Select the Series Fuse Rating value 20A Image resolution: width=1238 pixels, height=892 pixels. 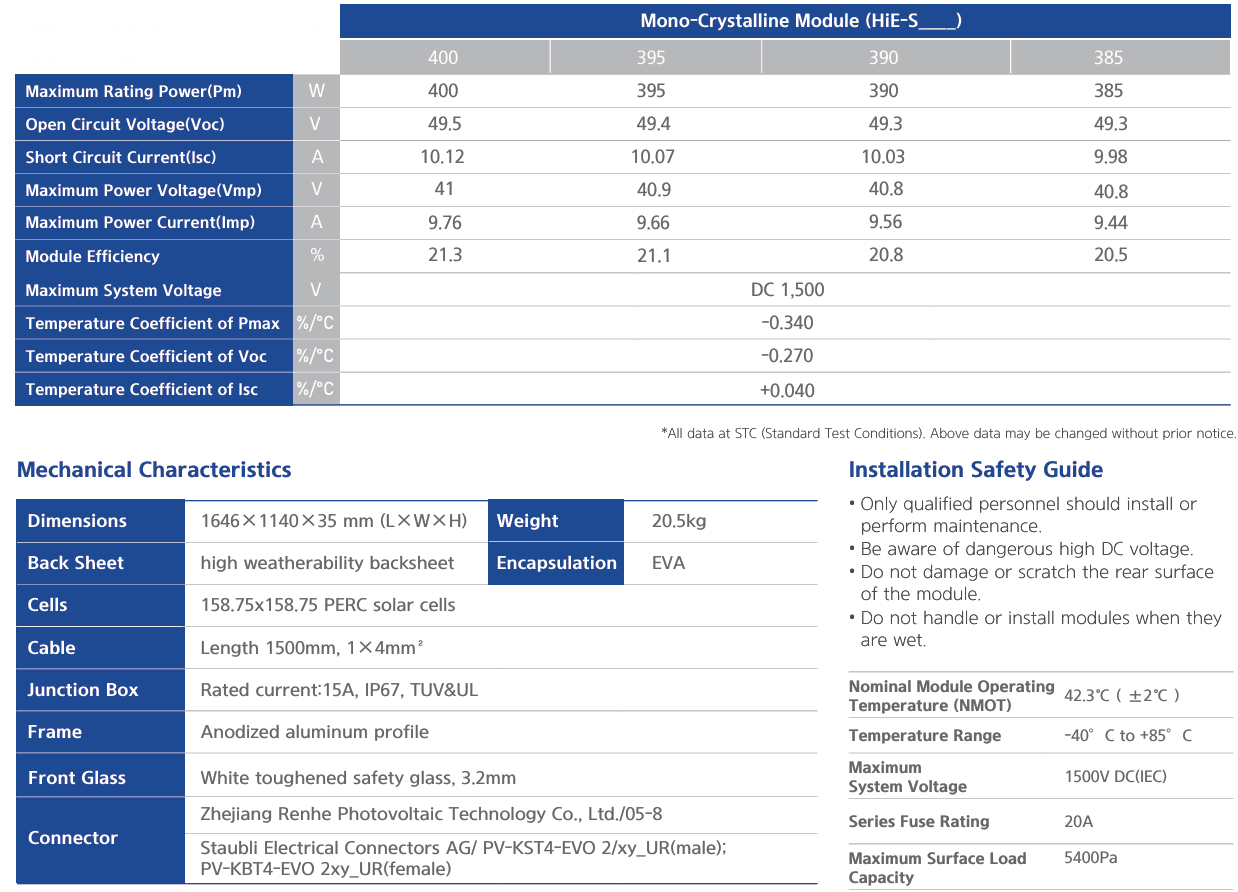pos(1079,822)
